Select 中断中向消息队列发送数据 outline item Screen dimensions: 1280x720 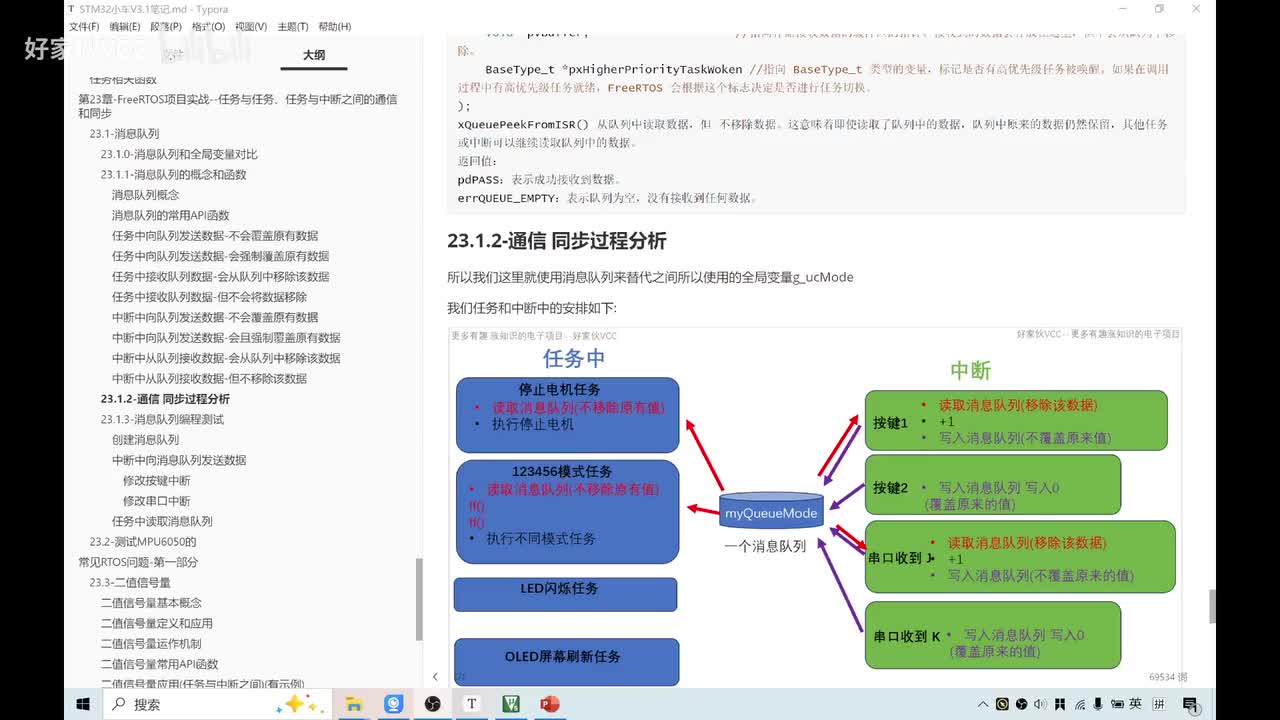point(179,460)
